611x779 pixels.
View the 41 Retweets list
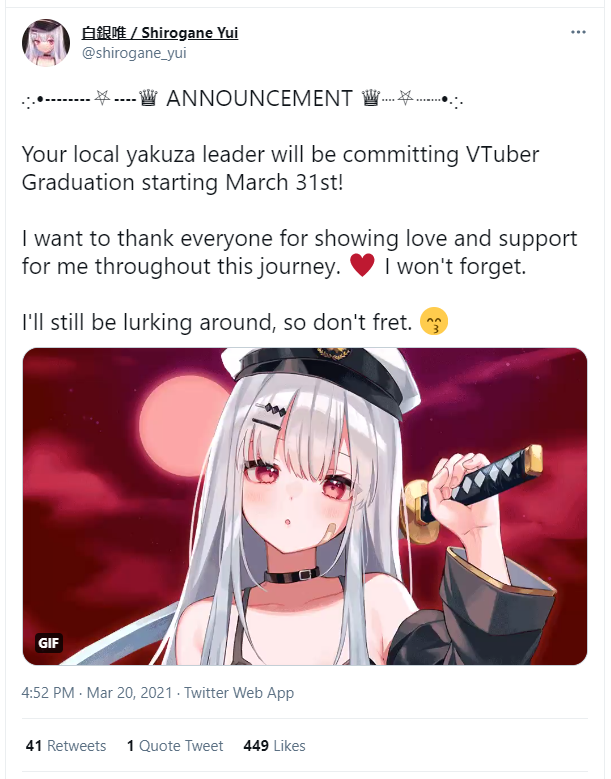tap(66, 746)
